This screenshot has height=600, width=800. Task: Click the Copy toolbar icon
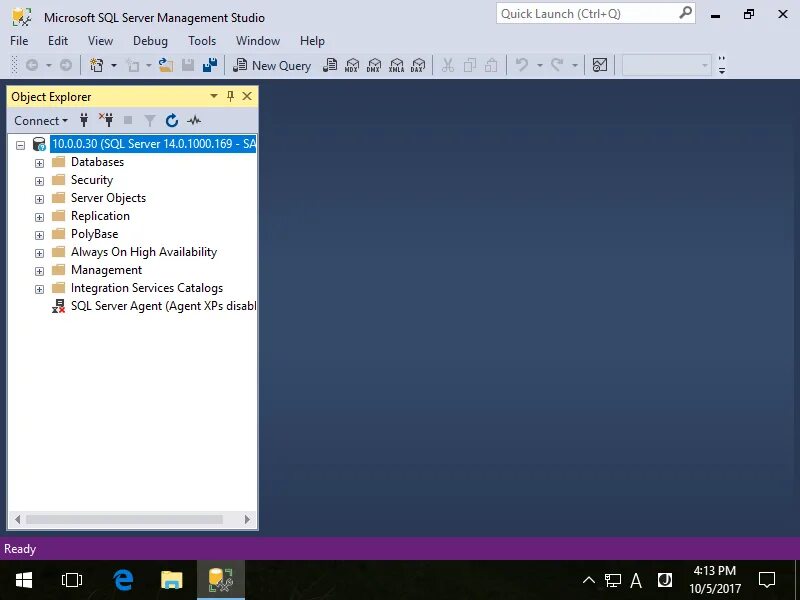coord(469,65)
